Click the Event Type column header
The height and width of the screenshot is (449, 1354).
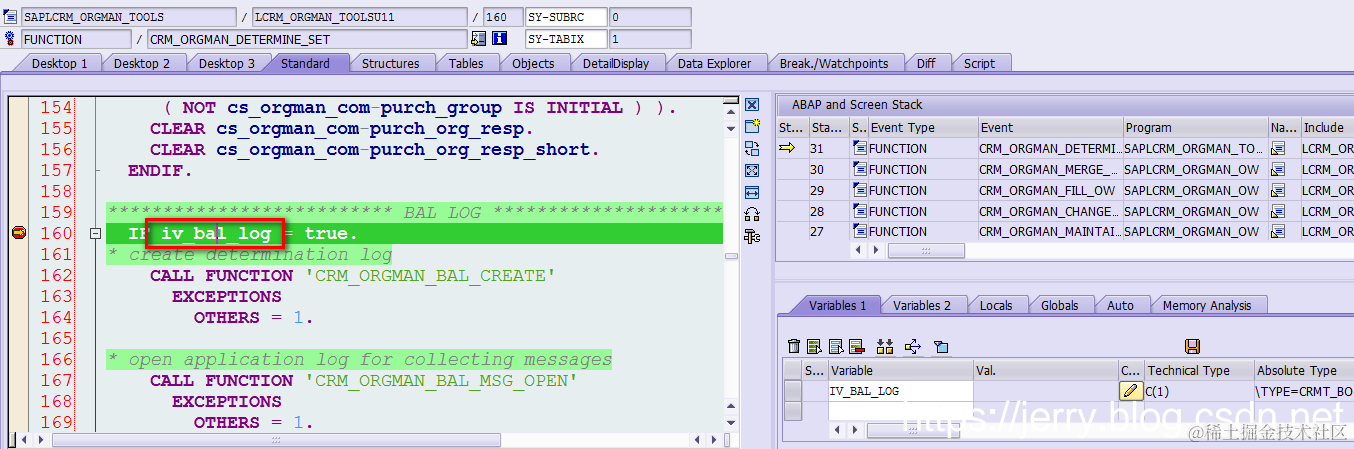pyautogui.click(x=922, y=127)
